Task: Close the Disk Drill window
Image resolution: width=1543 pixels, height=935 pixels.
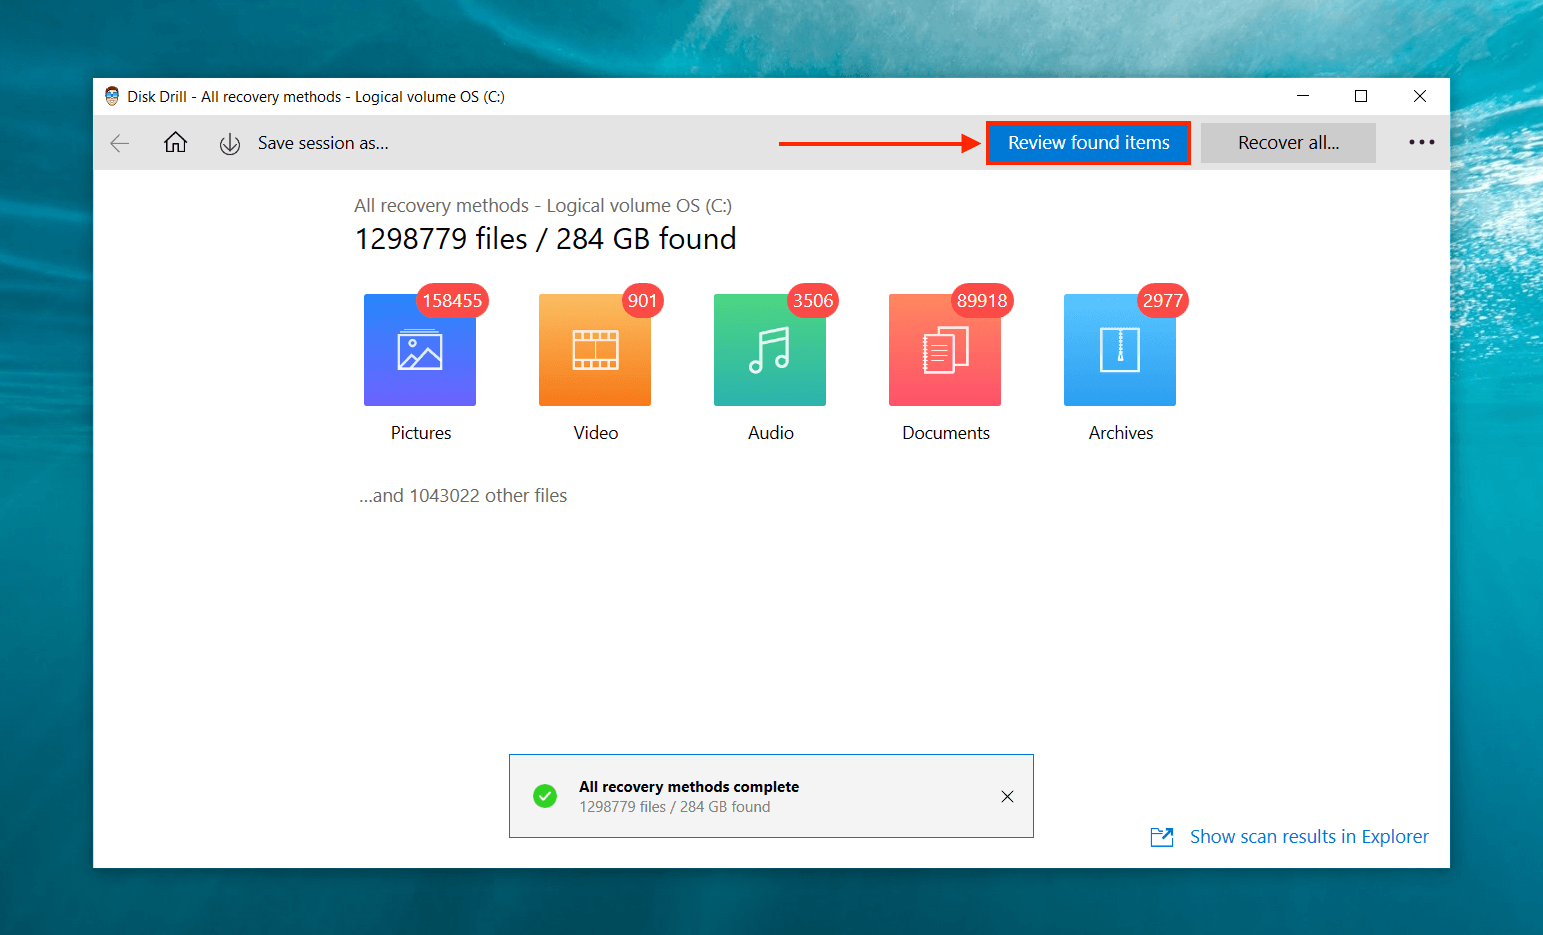Action: click(x=1420, y=96)
